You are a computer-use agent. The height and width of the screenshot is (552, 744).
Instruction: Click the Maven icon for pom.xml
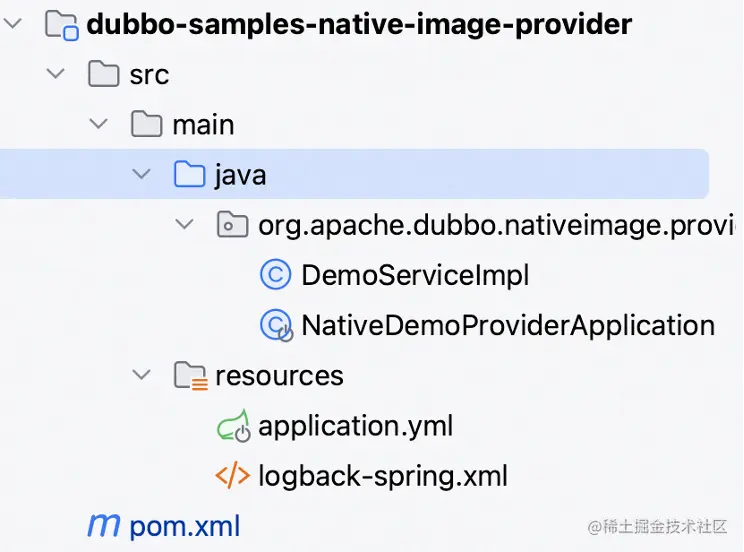[104, 525]
